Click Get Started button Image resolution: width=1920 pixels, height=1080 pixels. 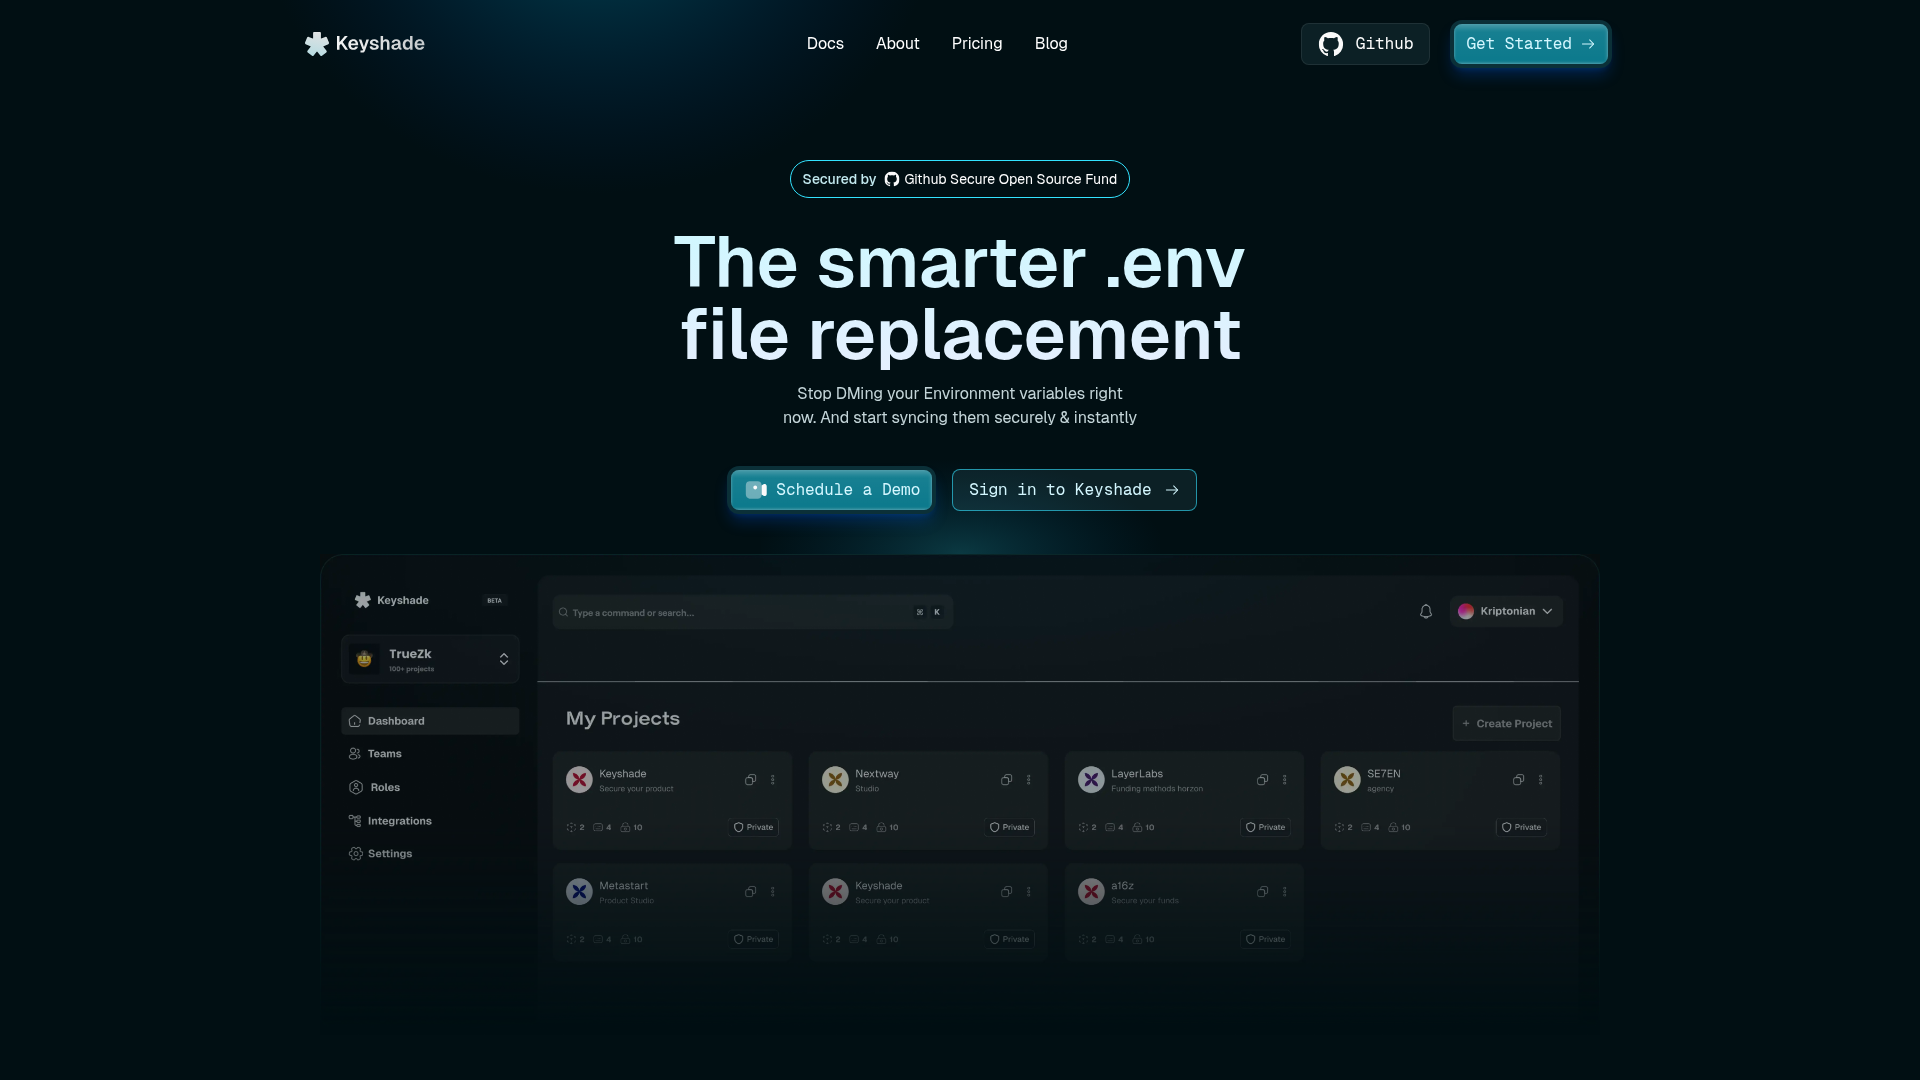[x=1530, y=44]
